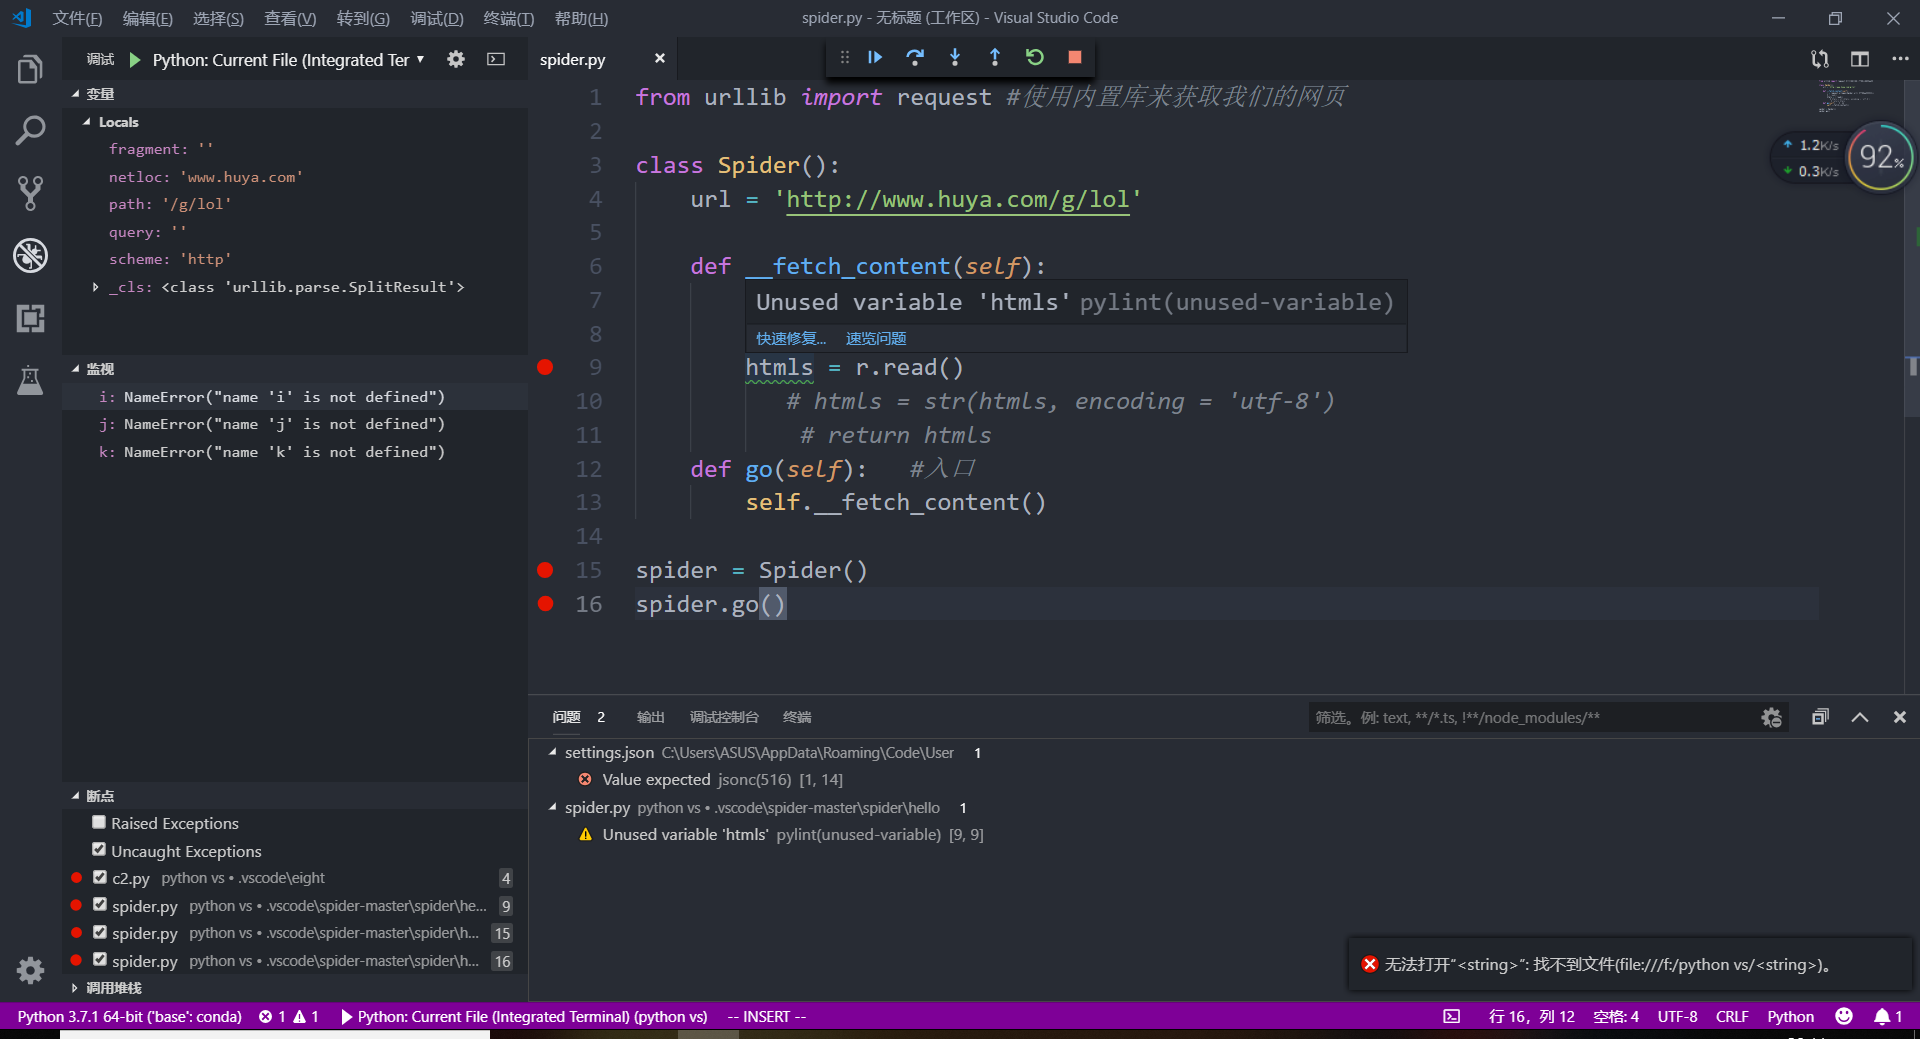Collapse all in problems panel

point(1820,717)
